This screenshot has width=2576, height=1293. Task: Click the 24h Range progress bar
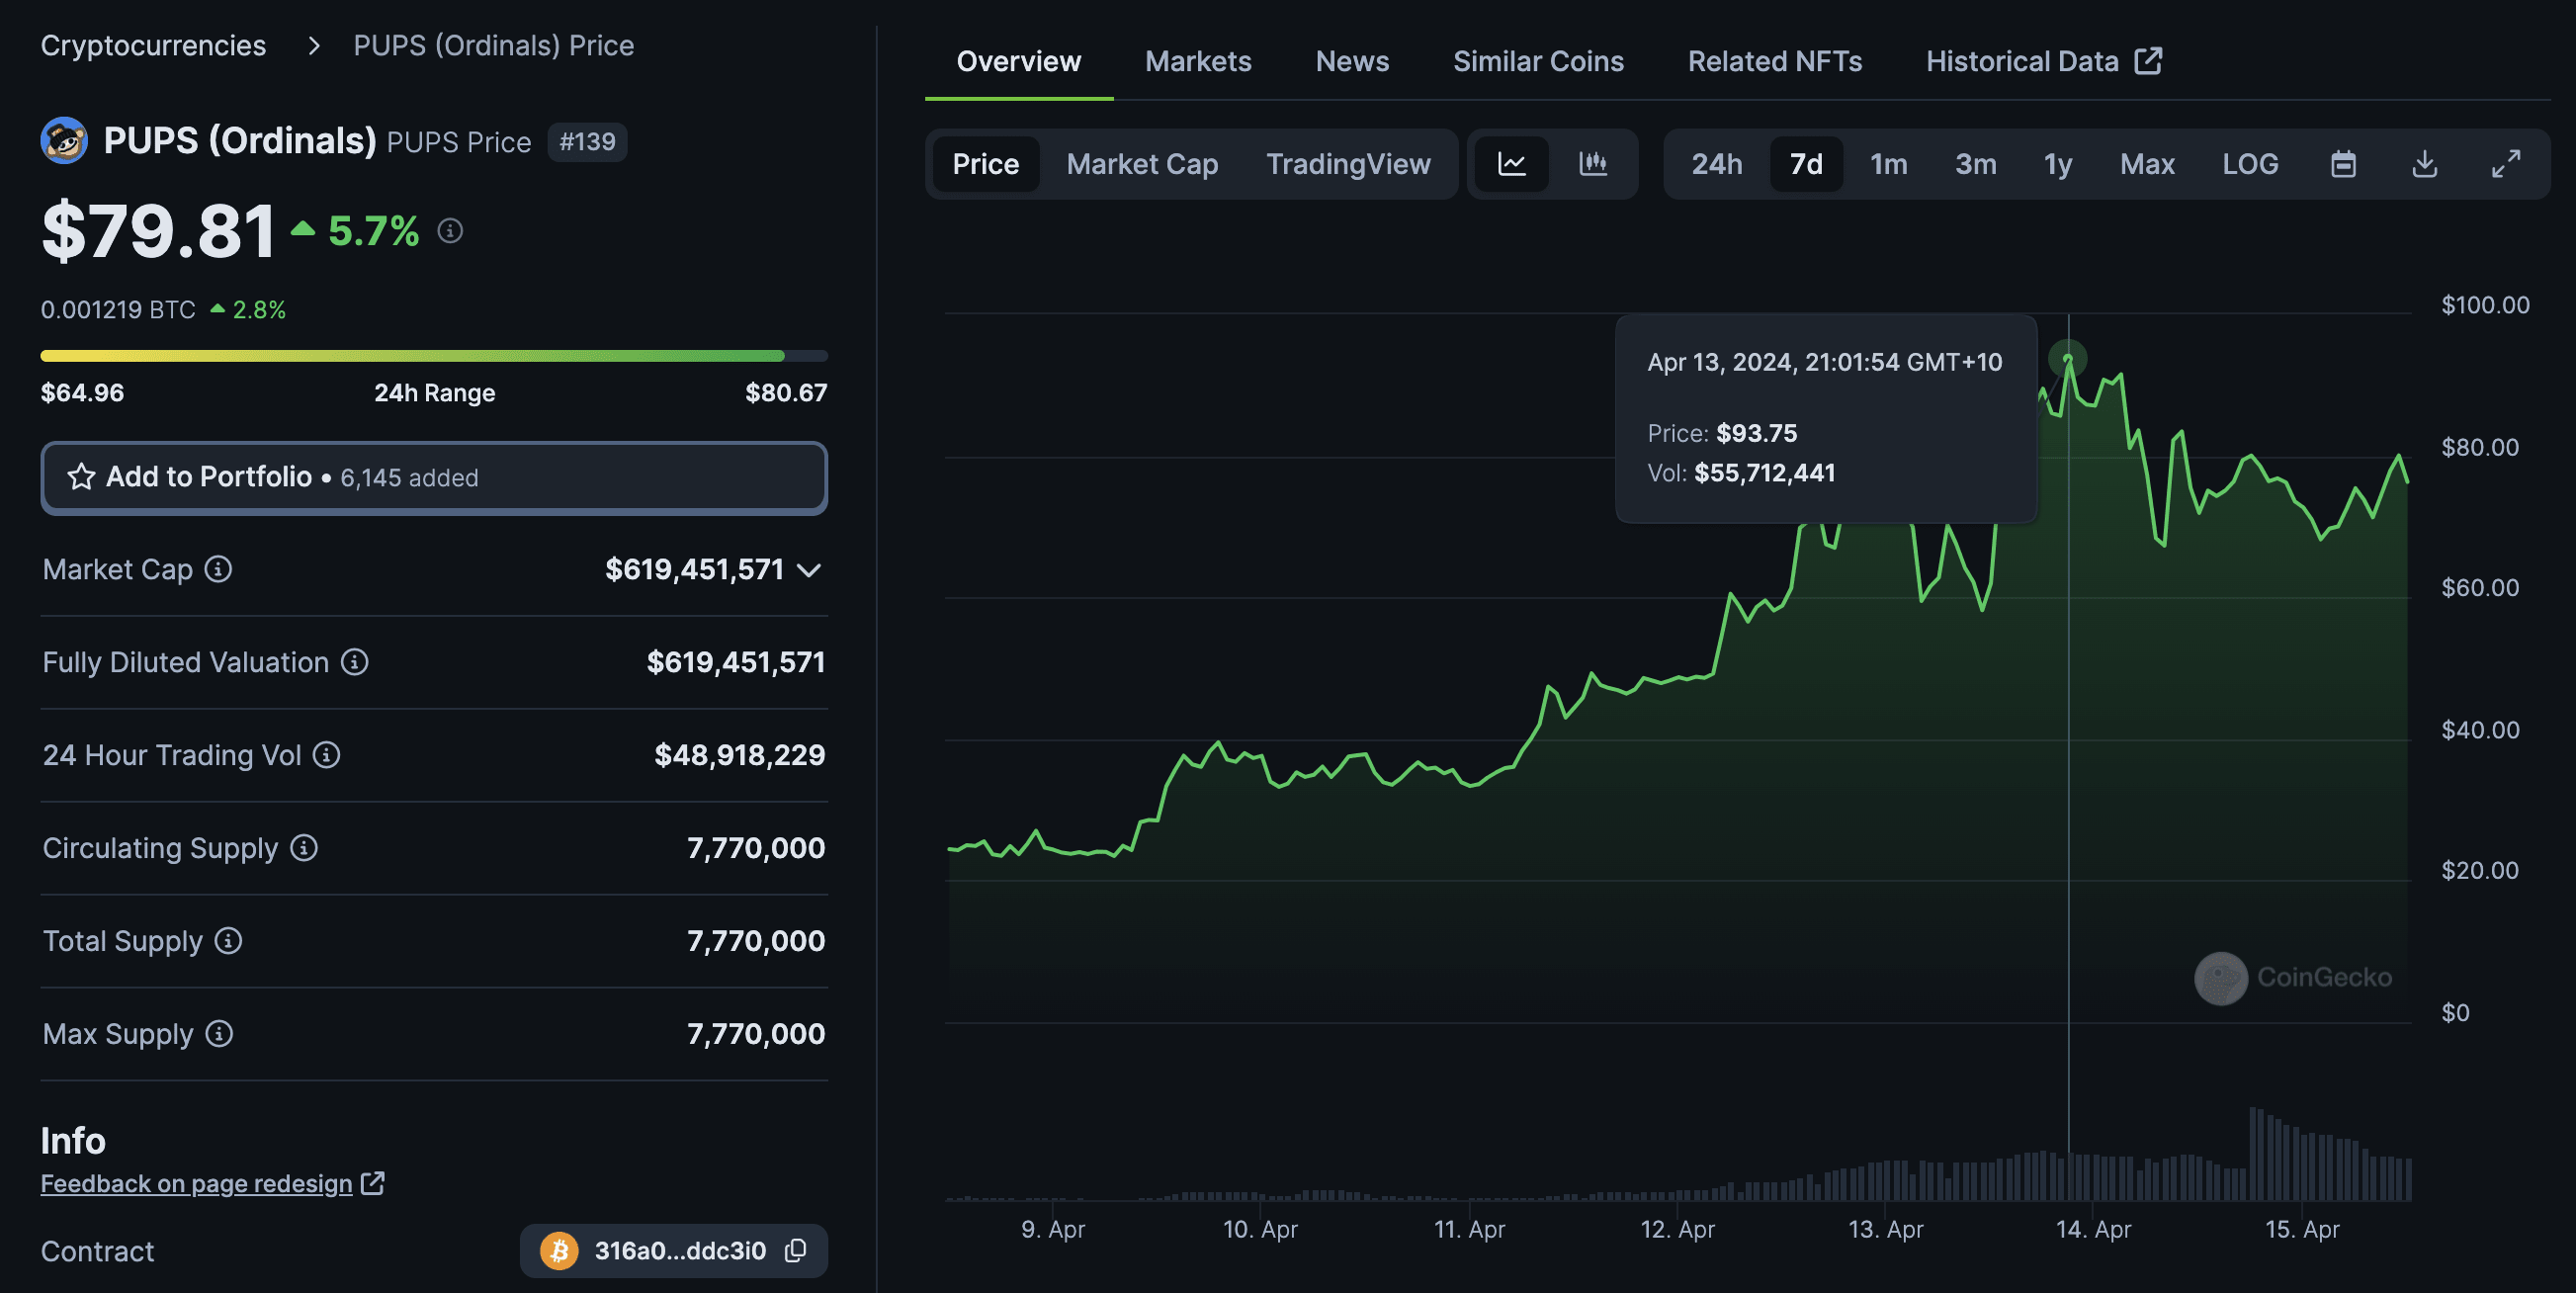433,355
